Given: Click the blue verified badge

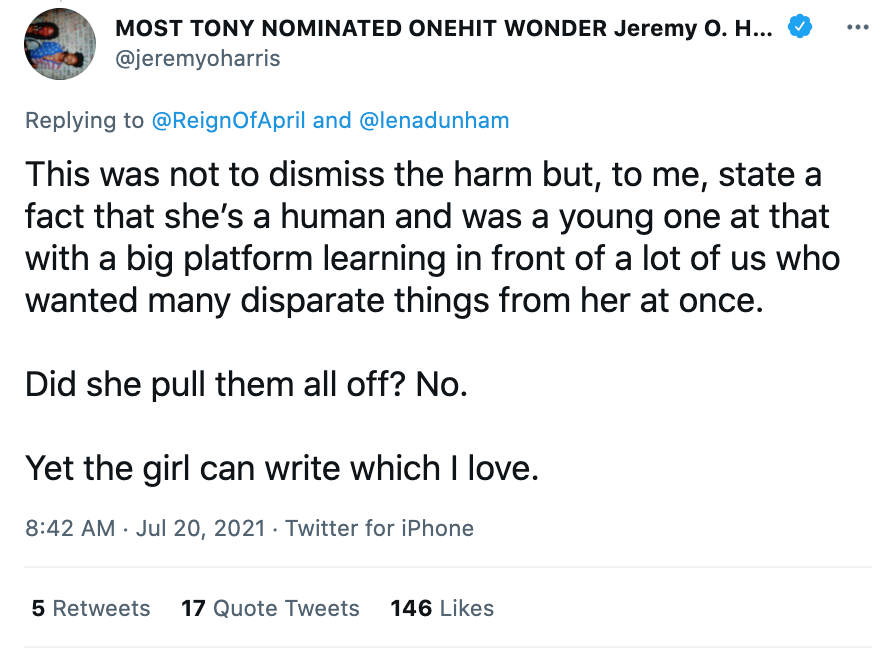Looking at the screenshot, I should click(798, 28).
